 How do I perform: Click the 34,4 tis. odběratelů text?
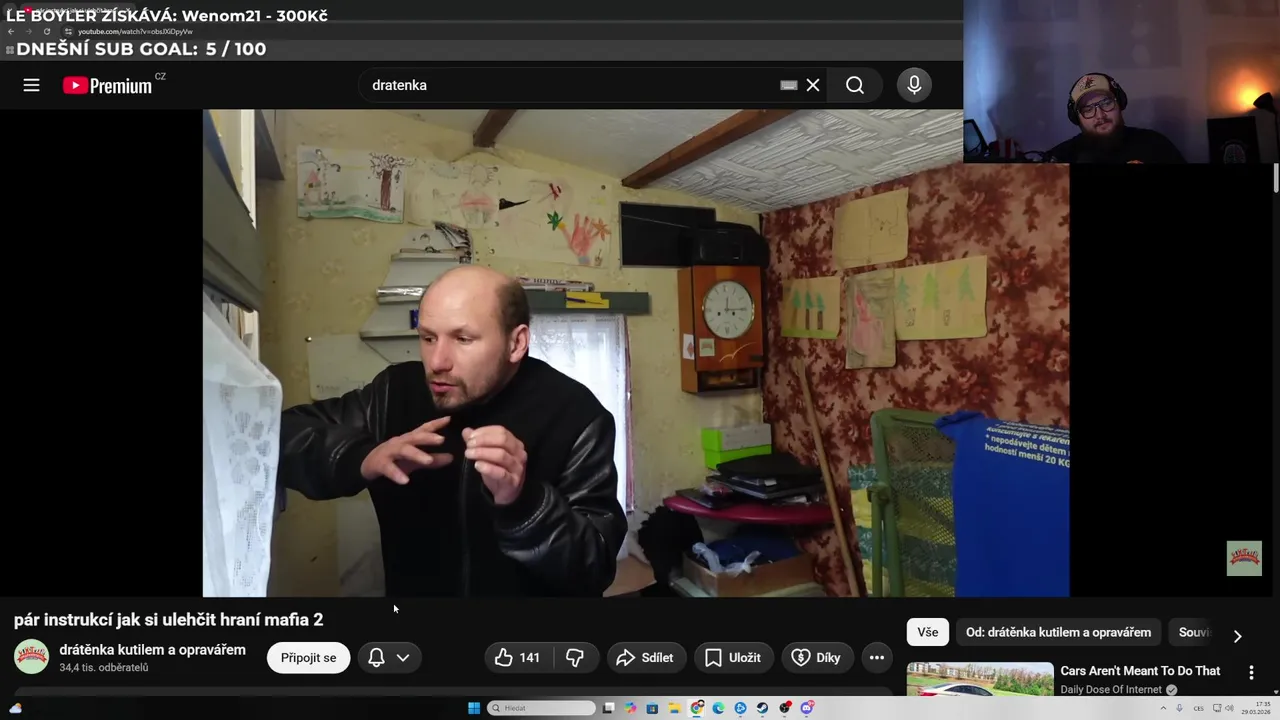point(103,668)
